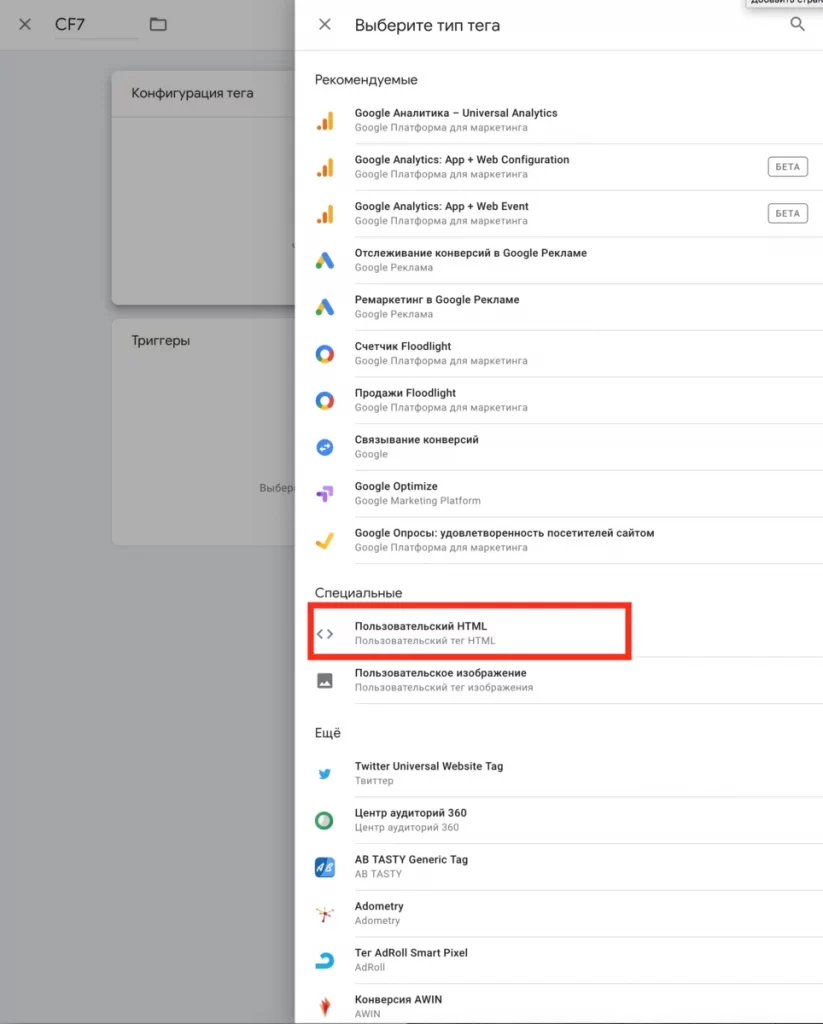This screenshot has height=1024, width=823.
Task: Click the Google Optimize icon
Action: point(325,494)
